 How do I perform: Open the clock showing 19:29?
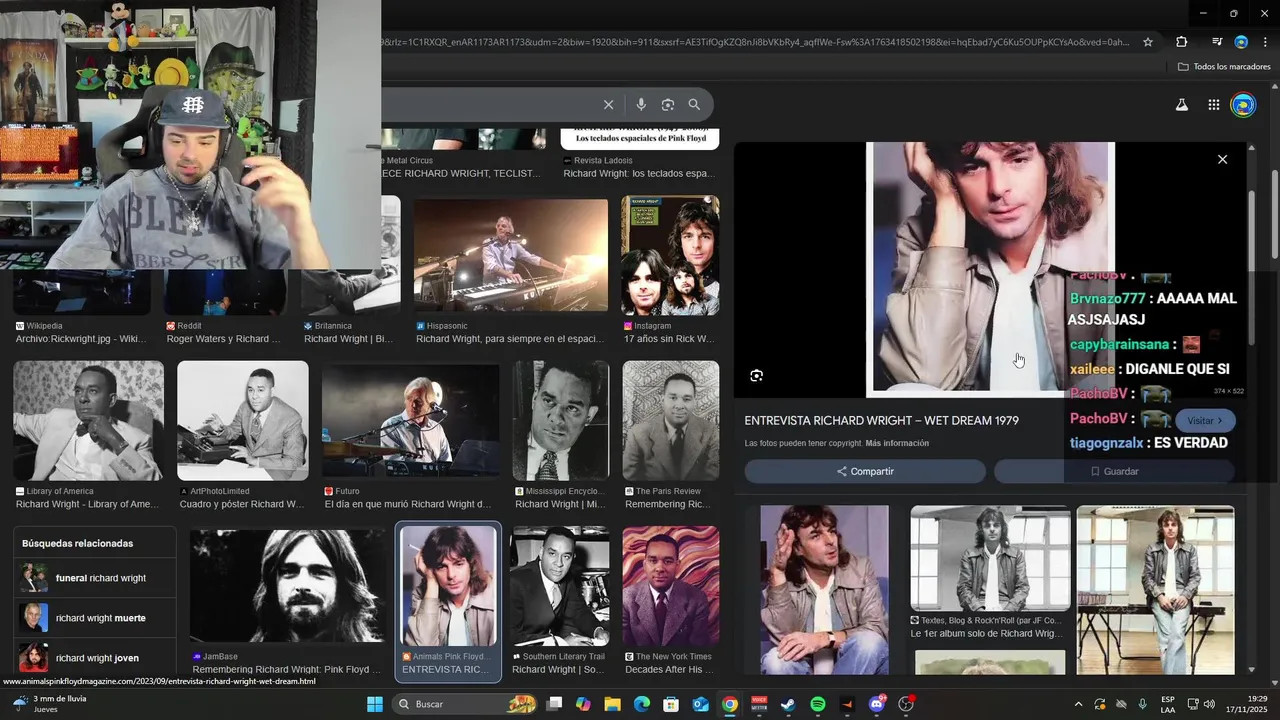pos(1249,704)
